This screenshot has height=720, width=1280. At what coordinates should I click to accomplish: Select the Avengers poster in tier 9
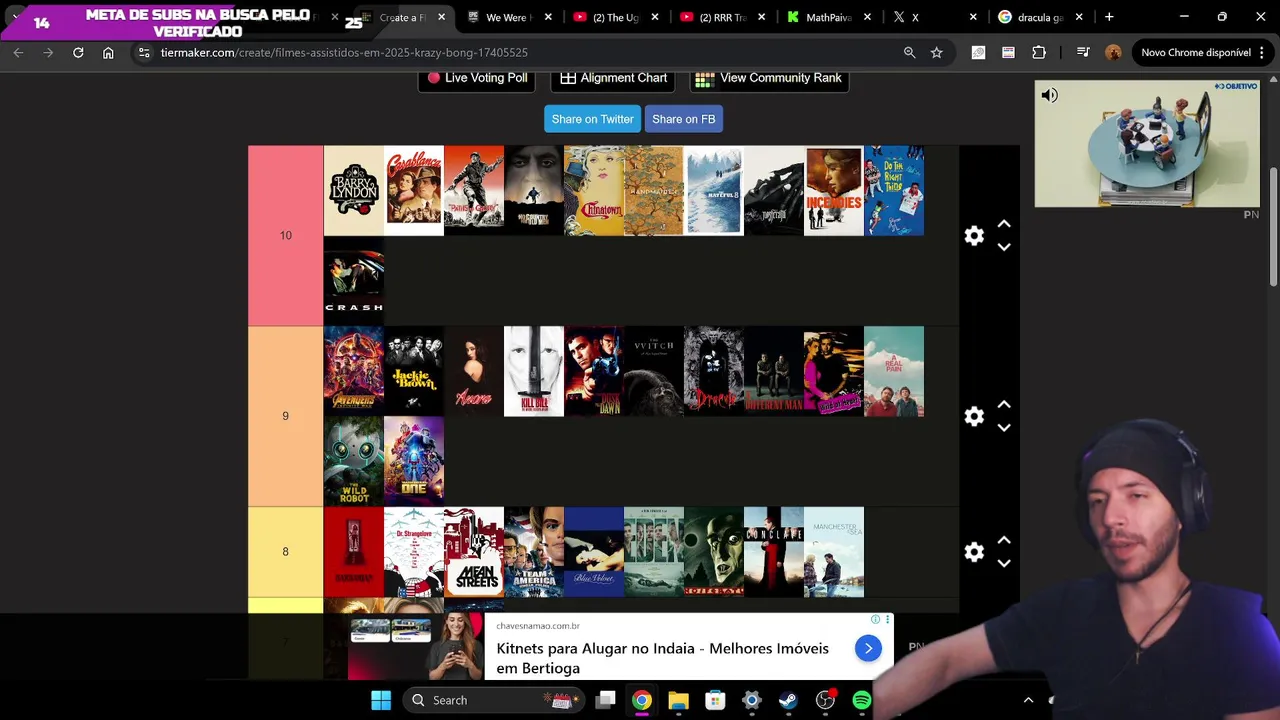coord(354,371)
